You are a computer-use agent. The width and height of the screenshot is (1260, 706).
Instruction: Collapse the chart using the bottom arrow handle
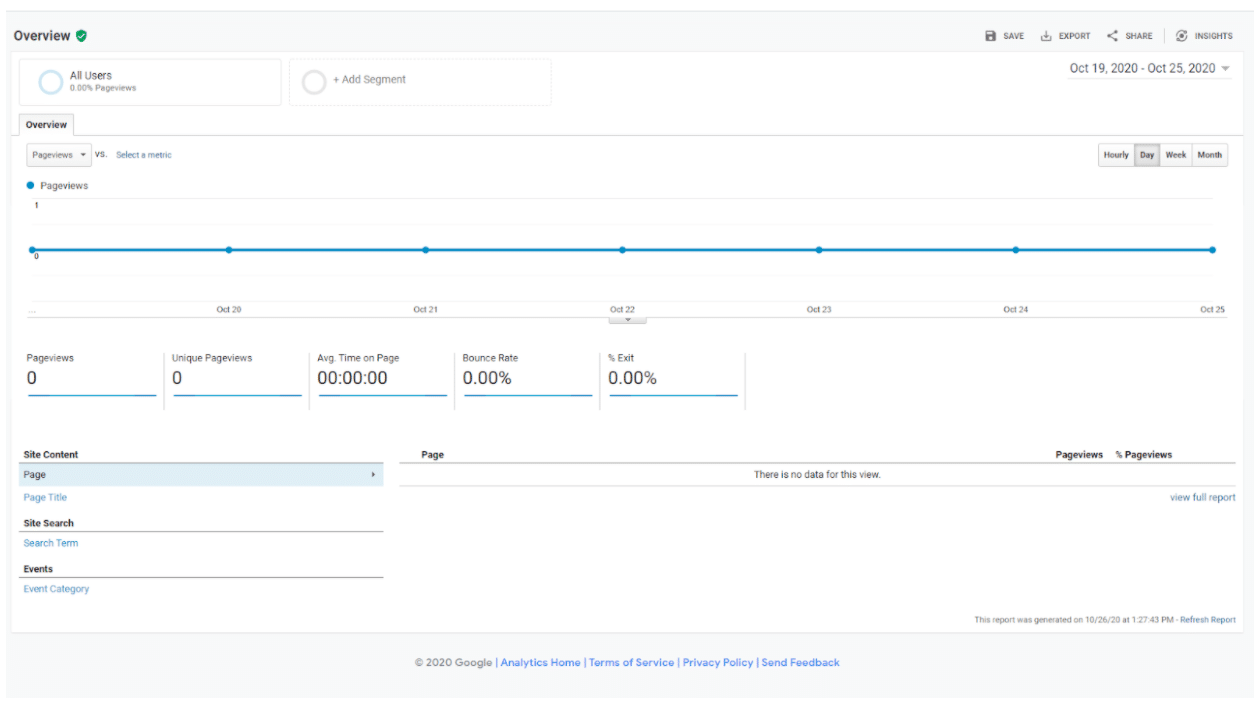click(x=627, y=320)
